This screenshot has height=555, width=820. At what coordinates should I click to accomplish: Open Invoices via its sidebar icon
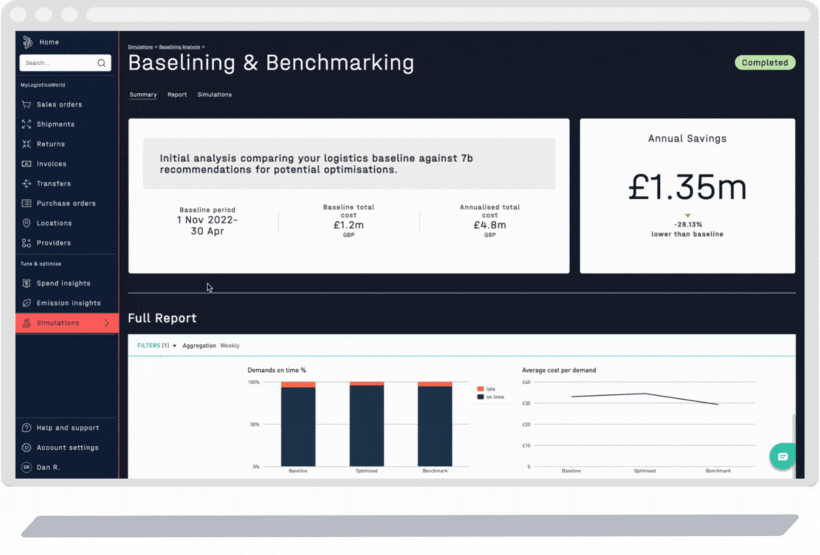pos(26,164)
